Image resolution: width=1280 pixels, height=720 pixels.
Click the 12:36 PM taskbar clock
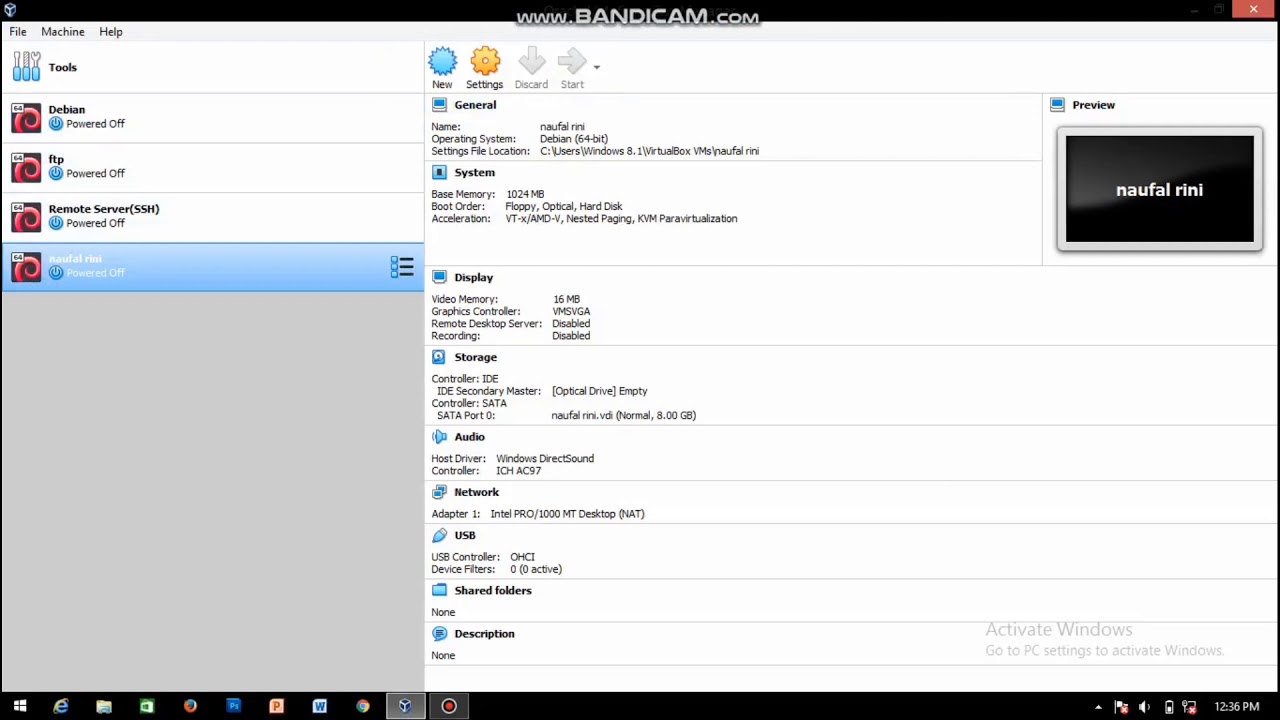(1236, 707)
